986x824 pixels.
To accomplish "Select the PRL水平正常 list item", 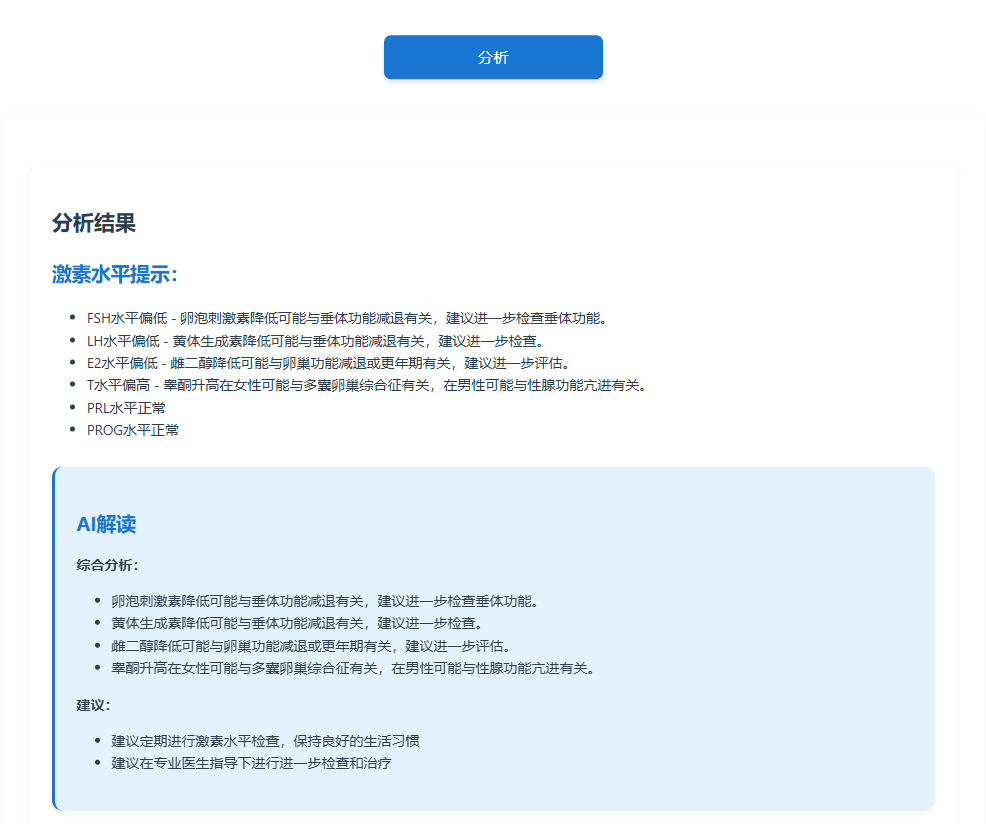I will 127,408.
